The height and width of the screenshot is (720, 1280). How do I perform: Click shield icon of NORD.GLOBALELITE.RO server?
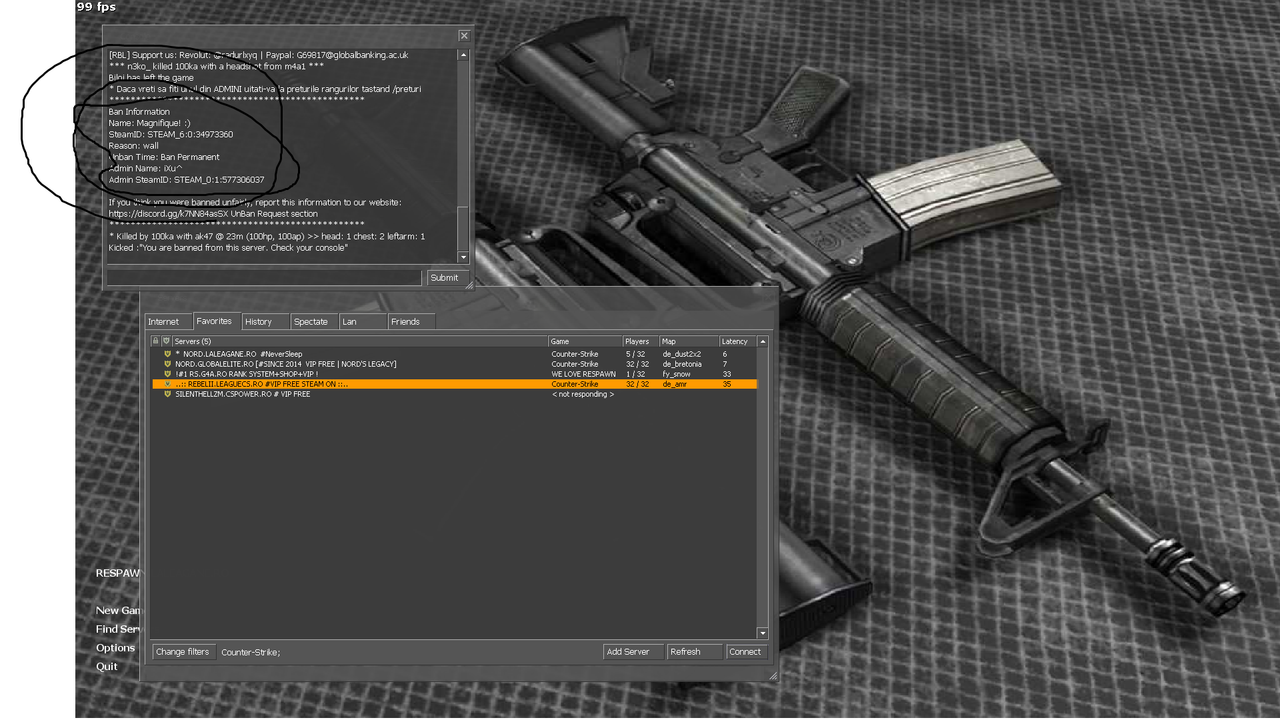tap(167, 364)
